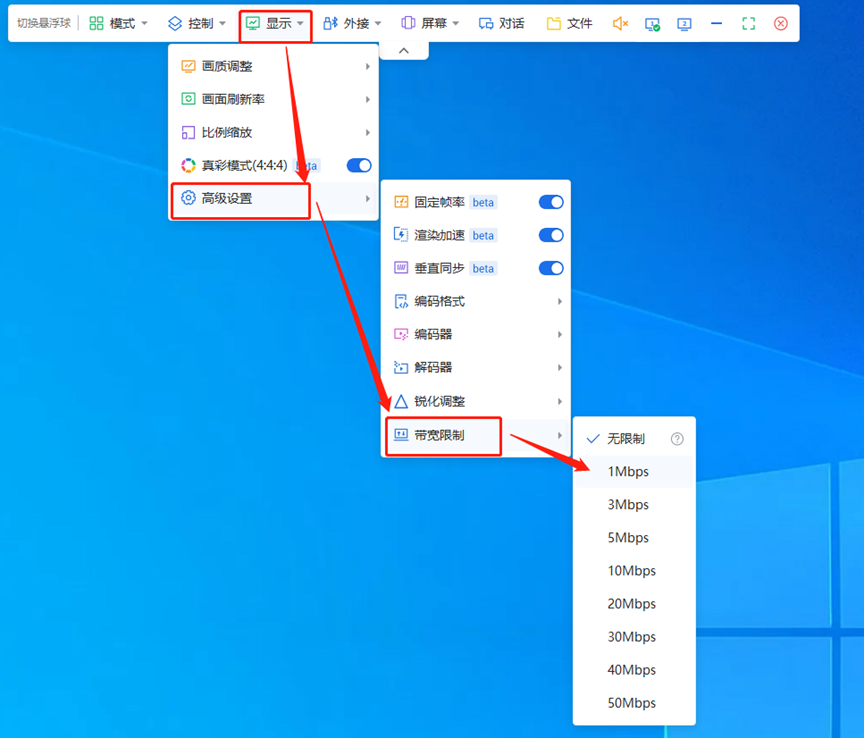Toggle 真彩模式(4:4:4) switch
The width and height of the screenshot is (864, 738).
pyautogui.click(x=358, y=165)
